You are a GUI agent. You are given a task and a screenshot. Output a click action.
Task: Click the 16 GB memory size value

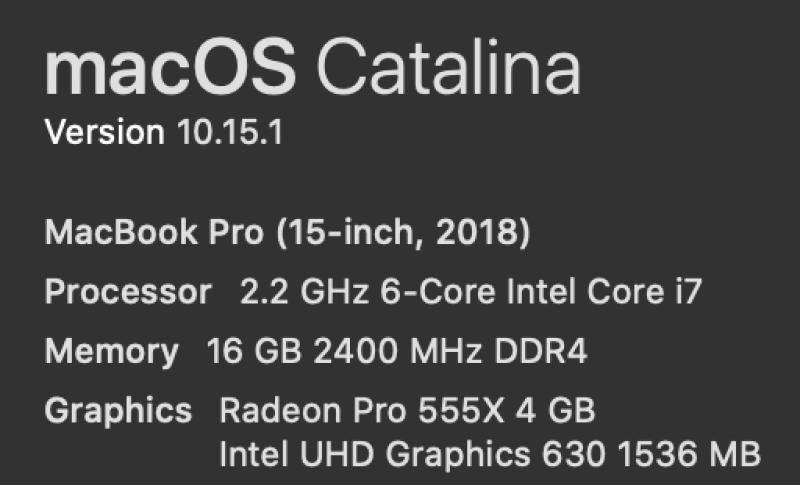tap(254, 351)
